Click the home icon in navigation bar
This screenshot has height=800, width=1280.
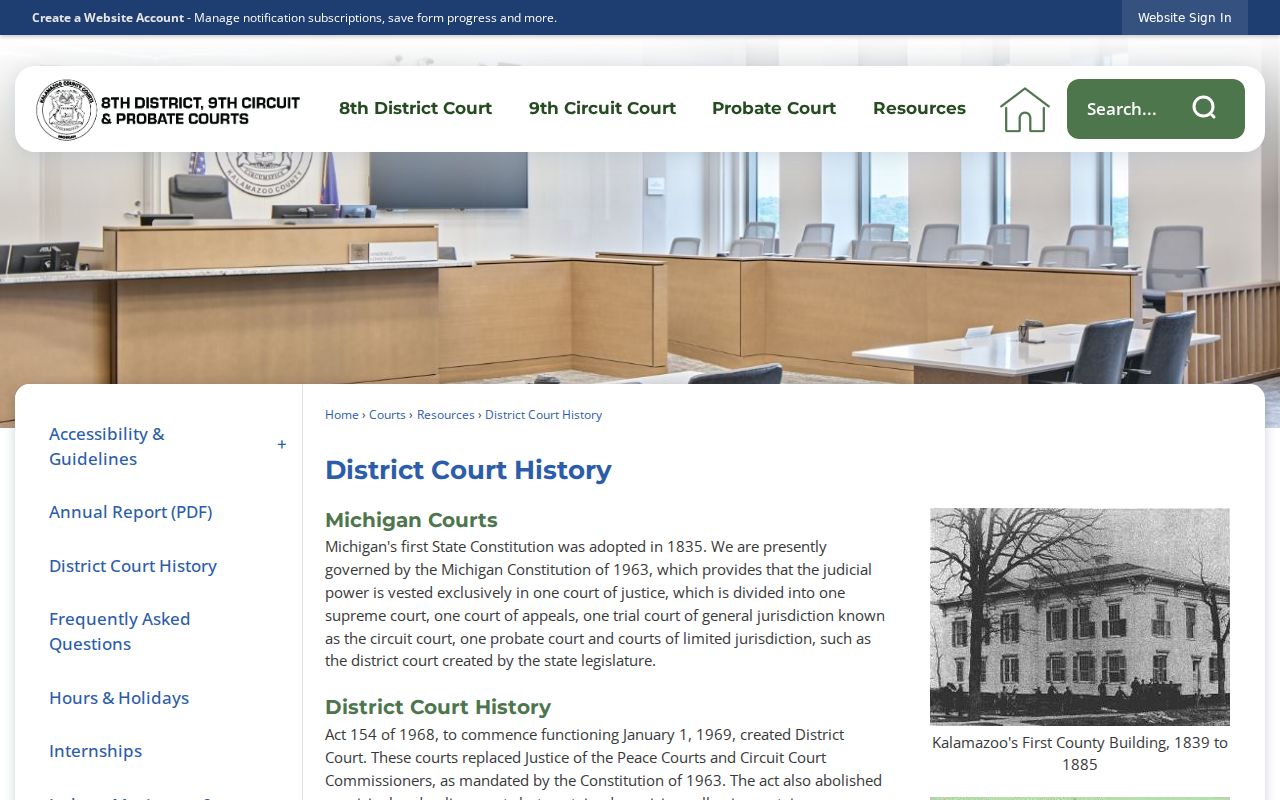tap(1024, 109)
